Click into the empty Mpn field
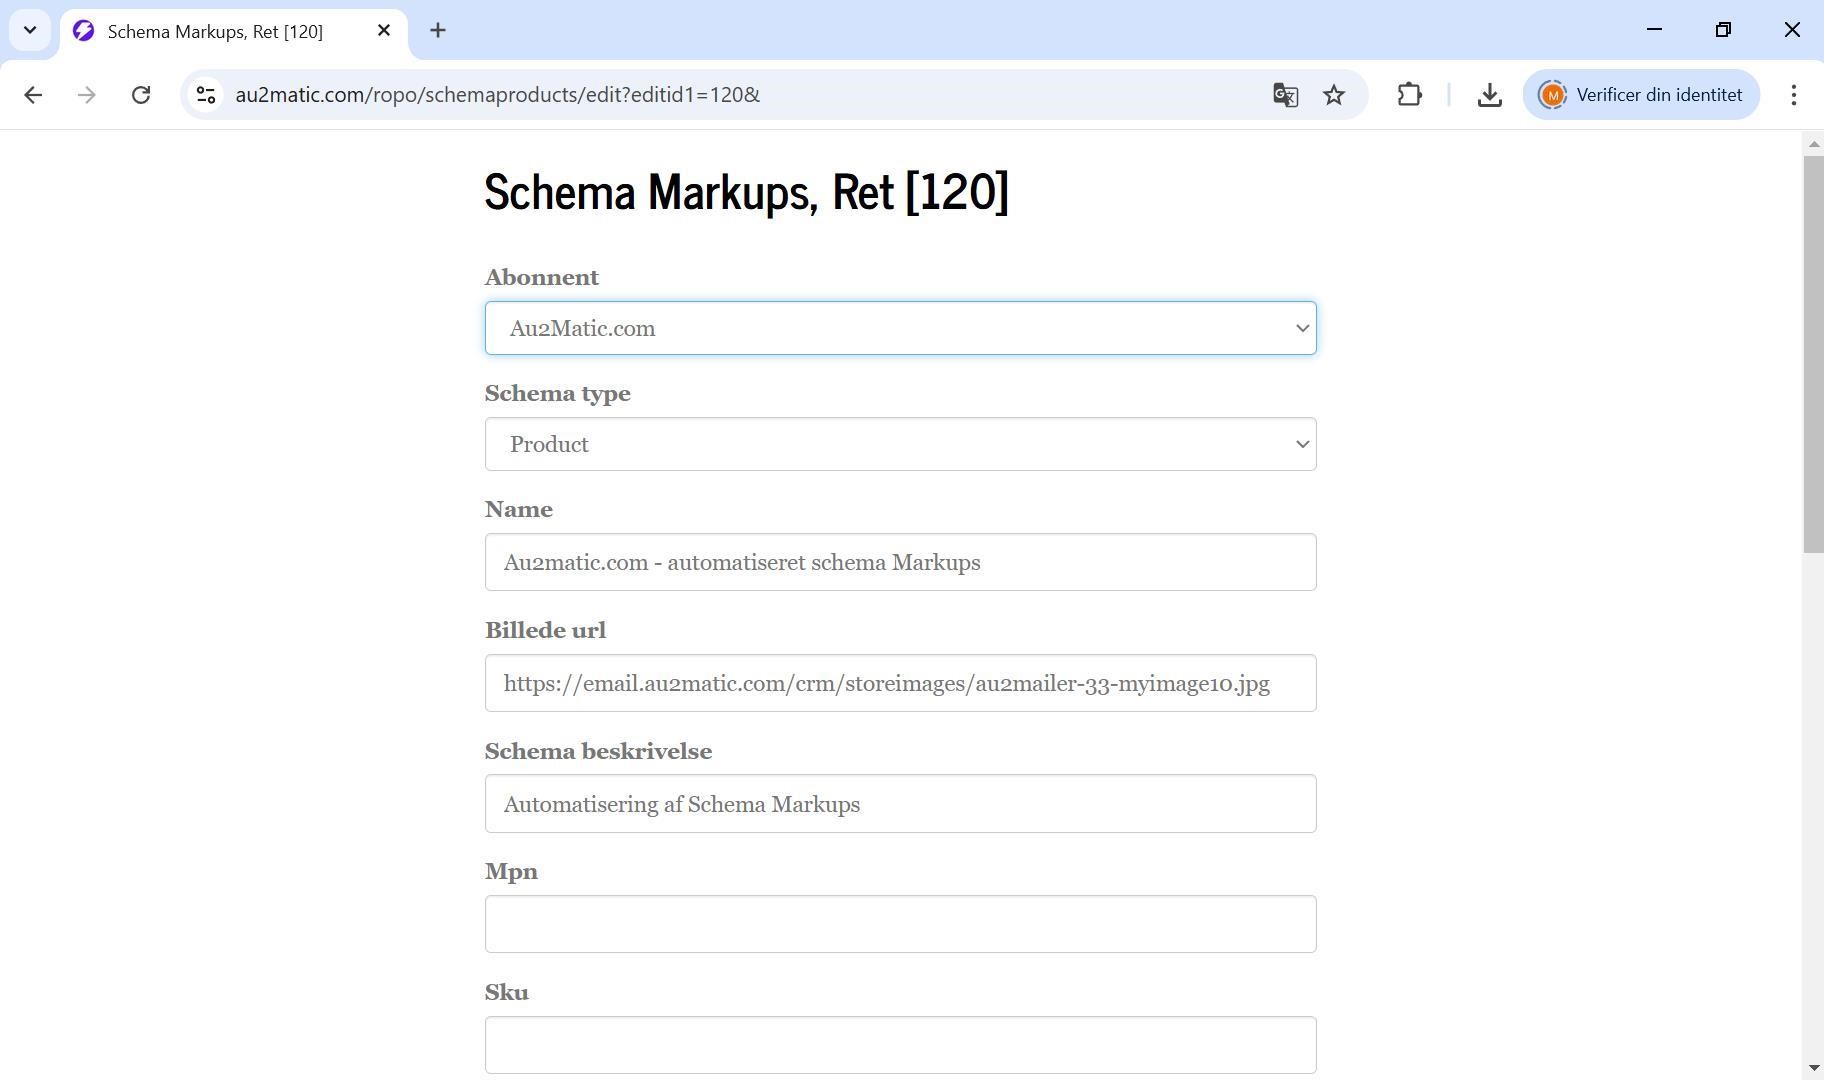 click(x=900, y=924)
